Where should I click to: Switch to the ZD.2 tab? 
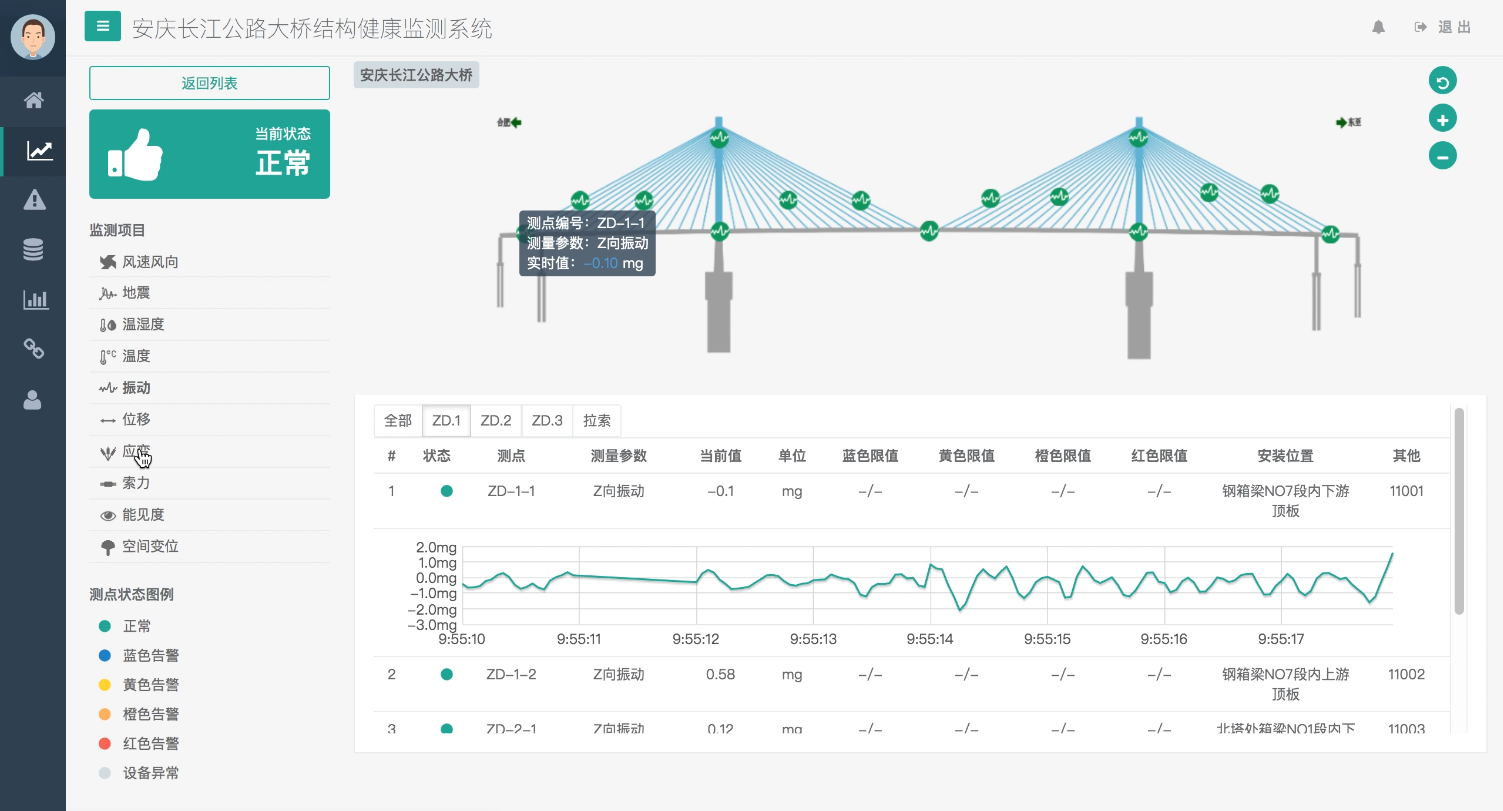[496, 421]
